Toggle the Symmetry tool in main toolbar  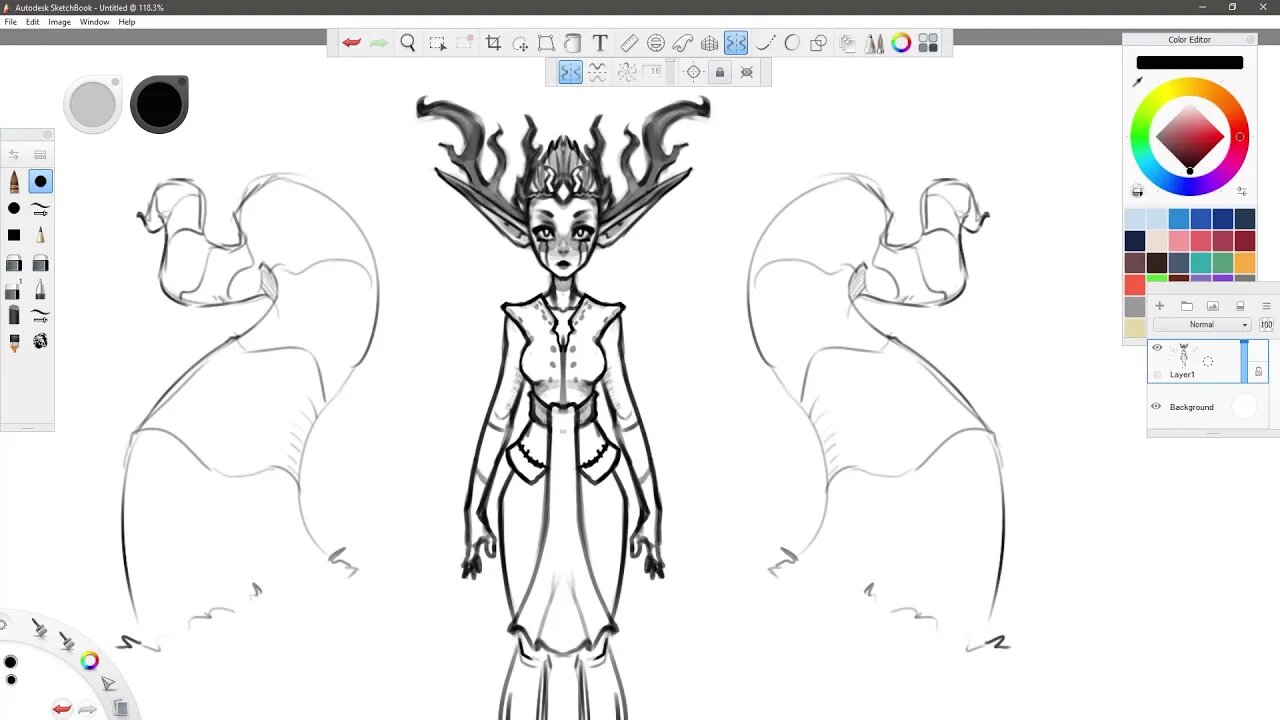(736, 43)
